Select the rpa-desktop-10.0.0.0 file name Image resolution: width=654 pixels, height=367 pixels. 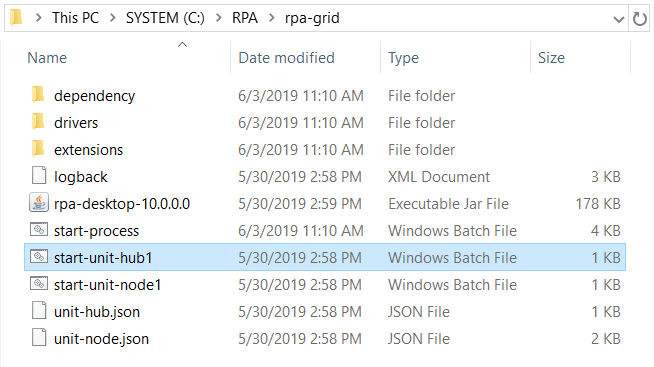[122, 204]
